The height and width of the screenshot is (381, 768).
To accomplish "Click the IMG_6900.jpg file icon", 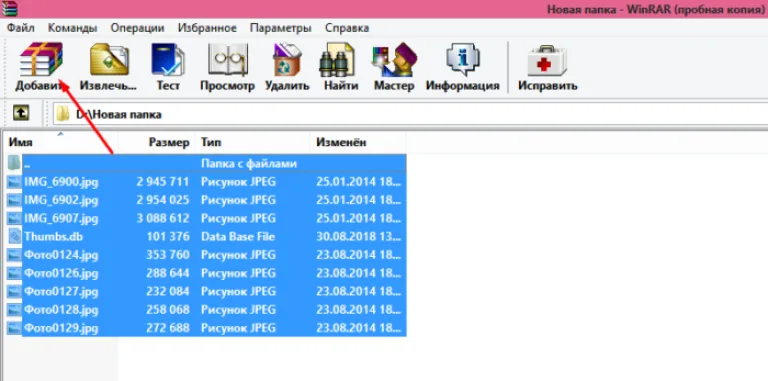I will [14, 182].
